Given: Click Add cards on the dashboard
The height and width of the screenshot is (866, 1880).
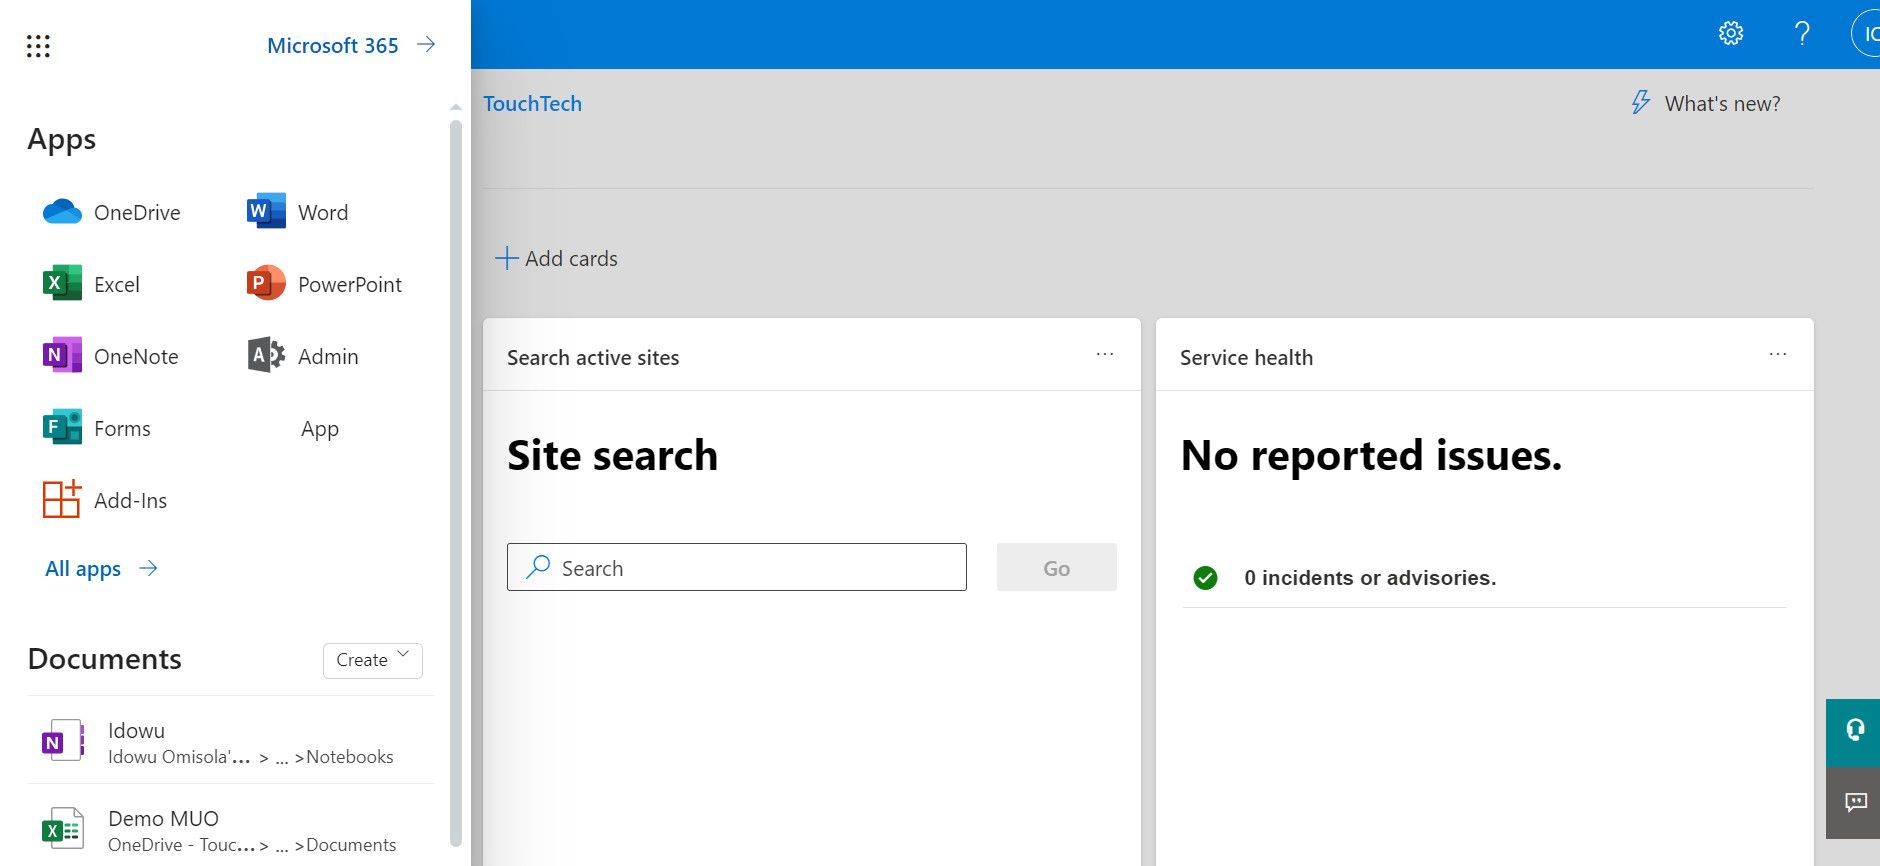Looking at the screenshot, I should (x=557, y=259).
